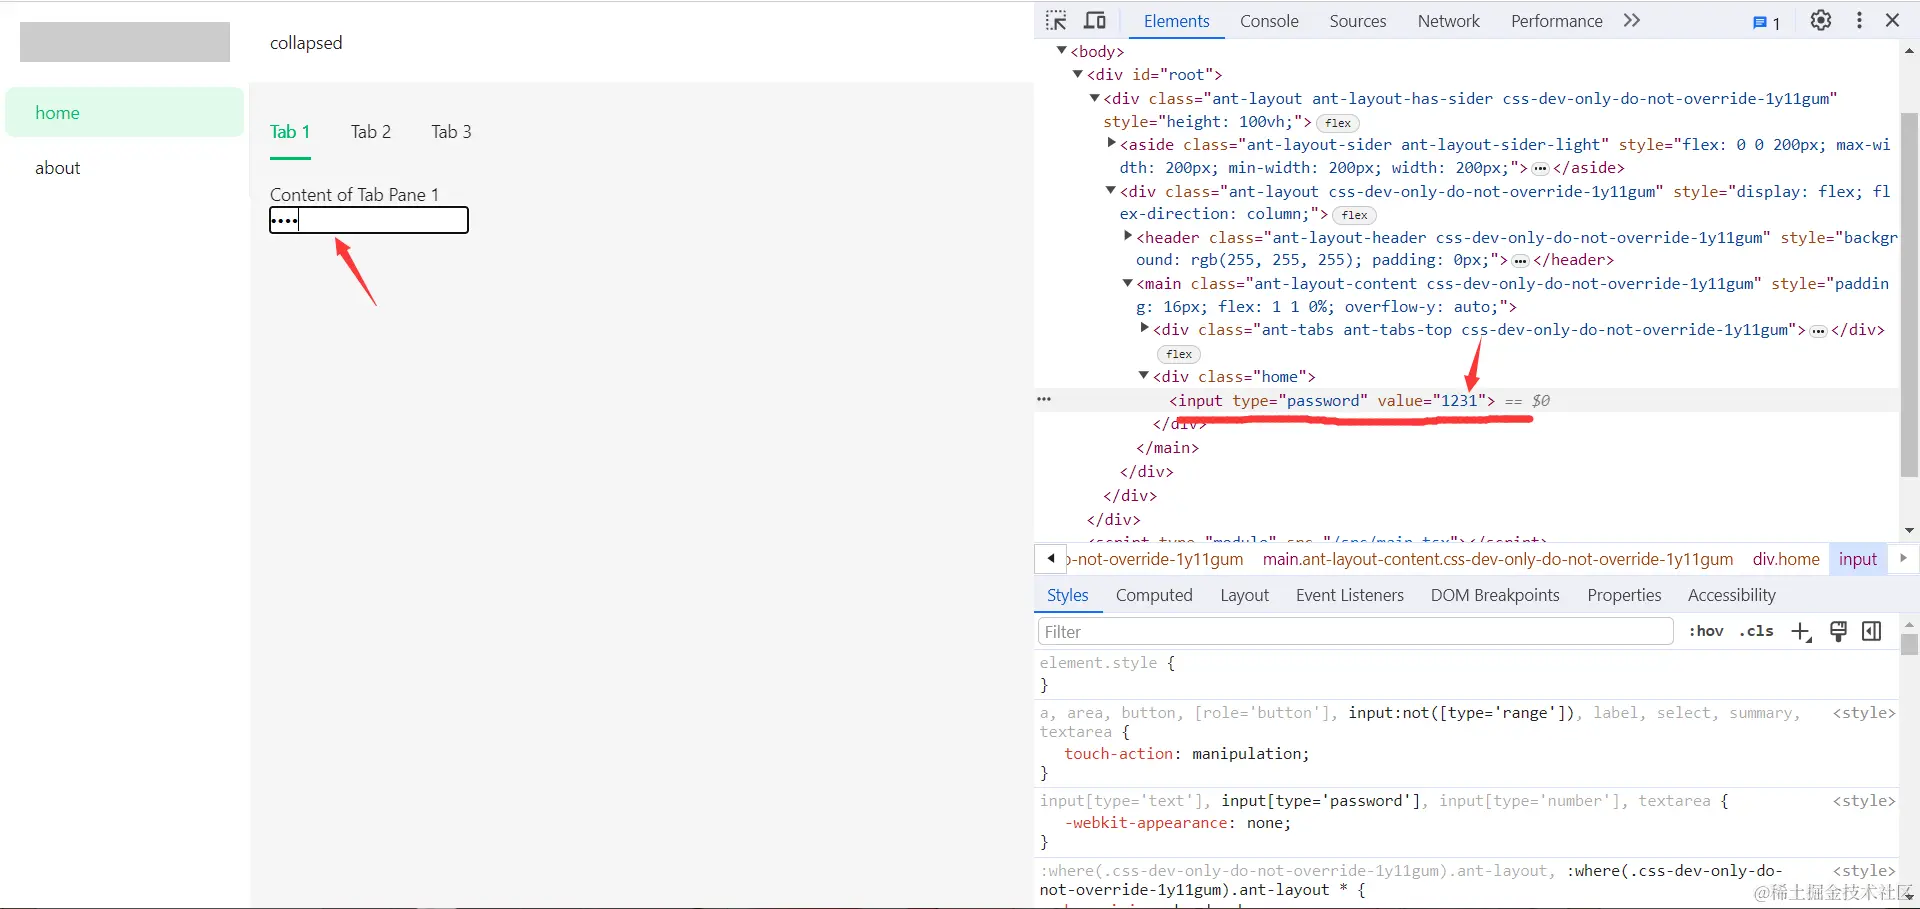Expand the ant-tabs ant-tabs-top div node
This screenshot has width=1920, height=909.
point(1144,329)
